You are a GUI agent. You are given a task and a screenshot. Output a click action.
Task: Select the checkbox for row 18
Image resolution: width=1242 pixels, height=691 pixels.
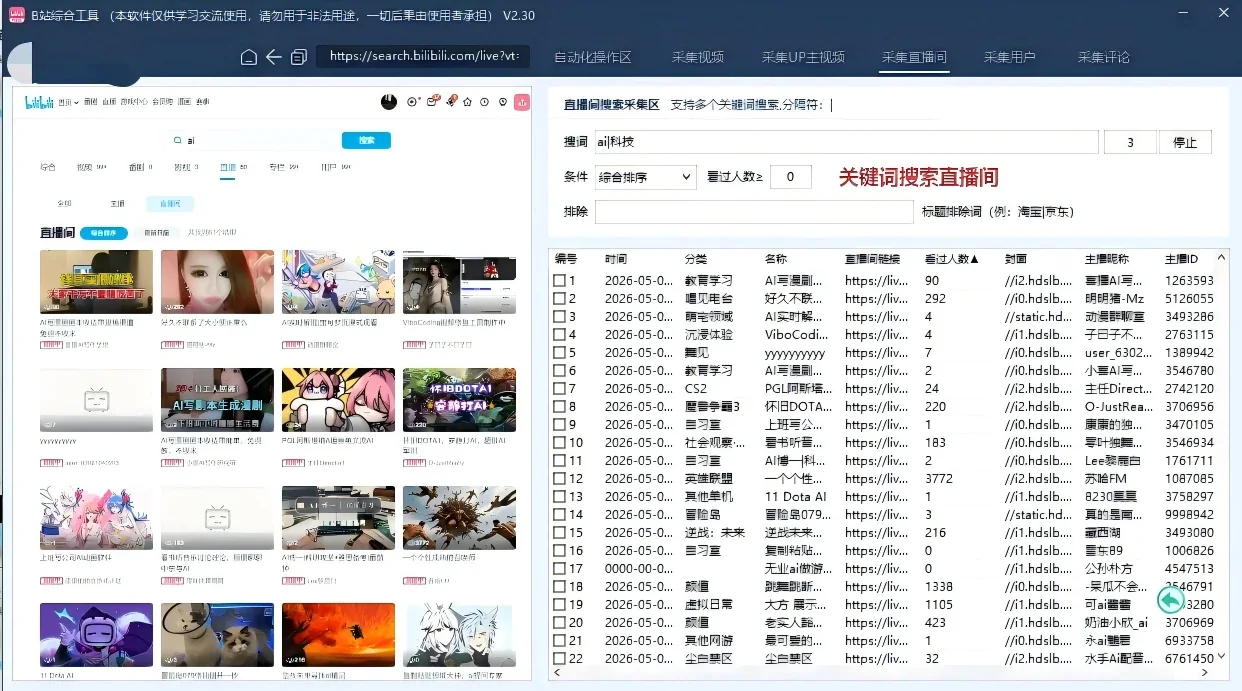(560, 587)
